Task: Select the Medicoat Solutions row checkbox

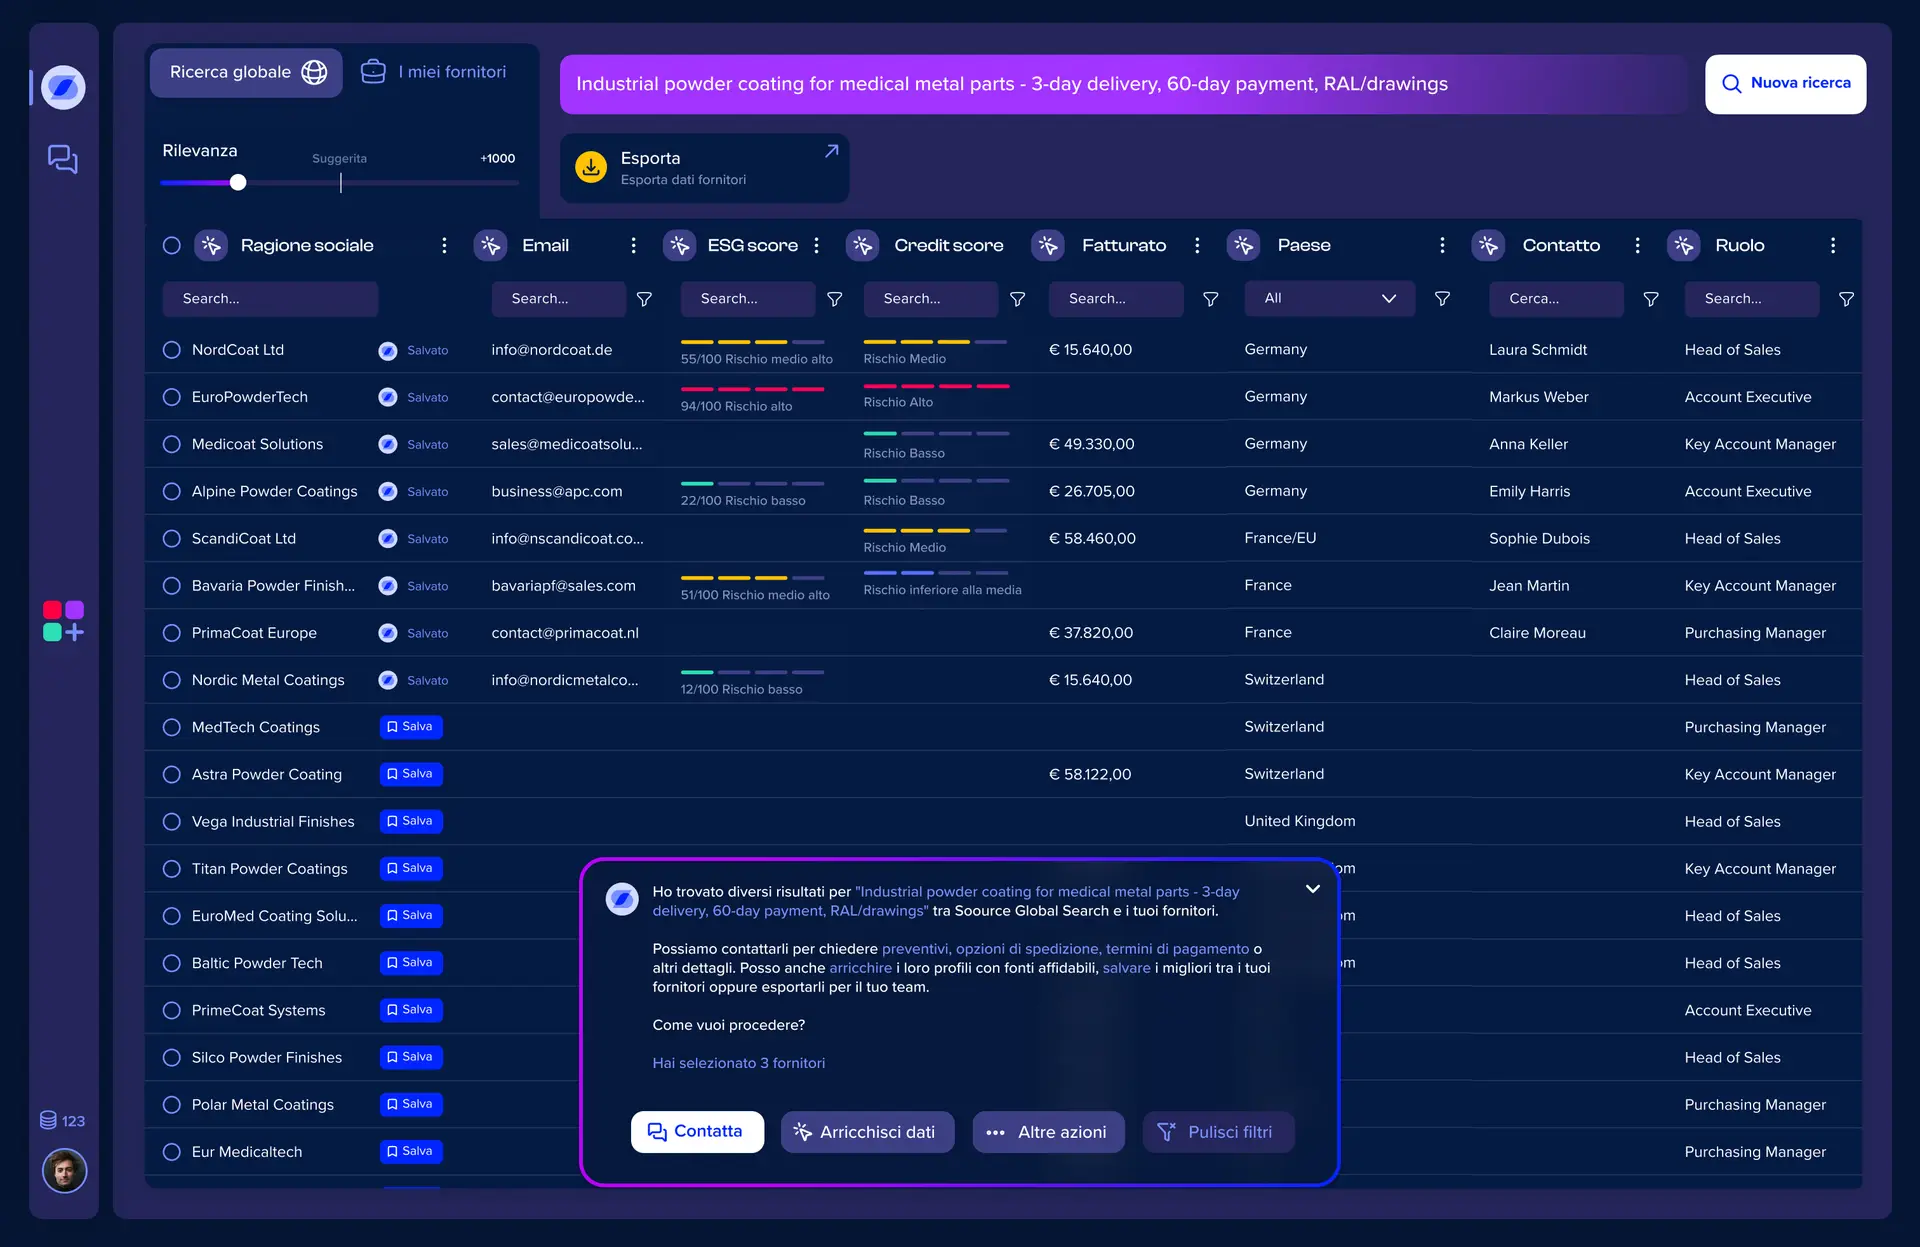Action: click(171, 444)
